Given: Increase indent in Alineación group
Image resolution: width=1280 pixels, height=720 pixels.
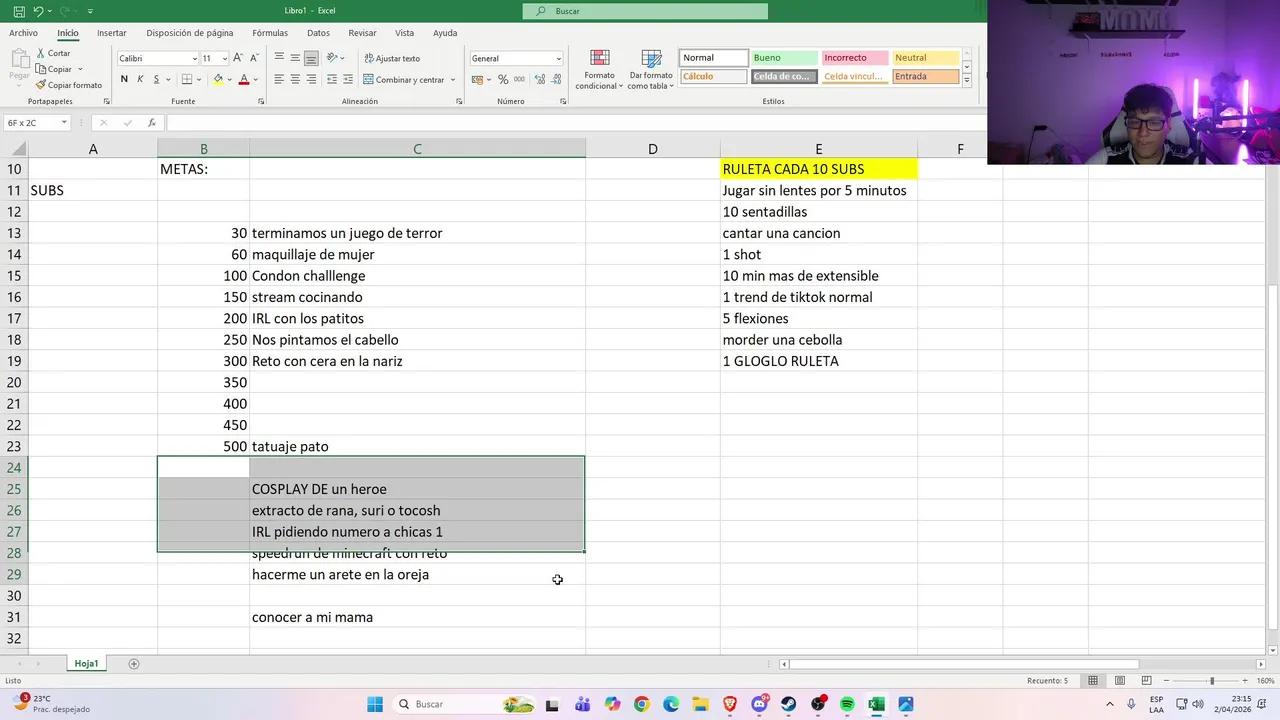Looking at the screenshot, I should pyautogui.click(x=346, y=79).
